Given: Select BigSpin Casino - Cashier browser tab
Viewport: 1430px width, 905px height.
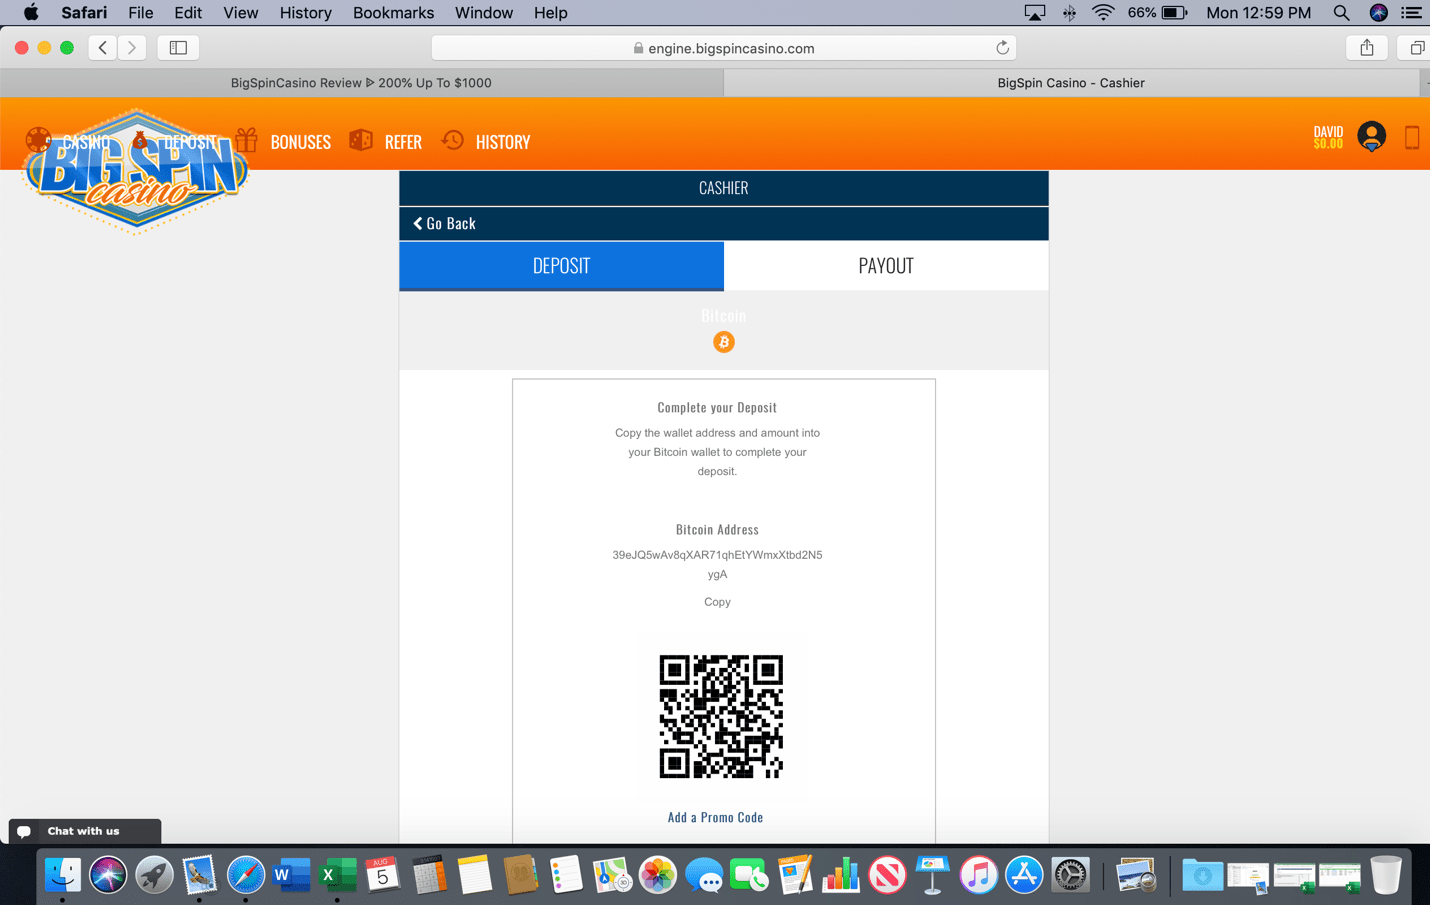Looking at the screenshot, I should [x=1071, y=83].
